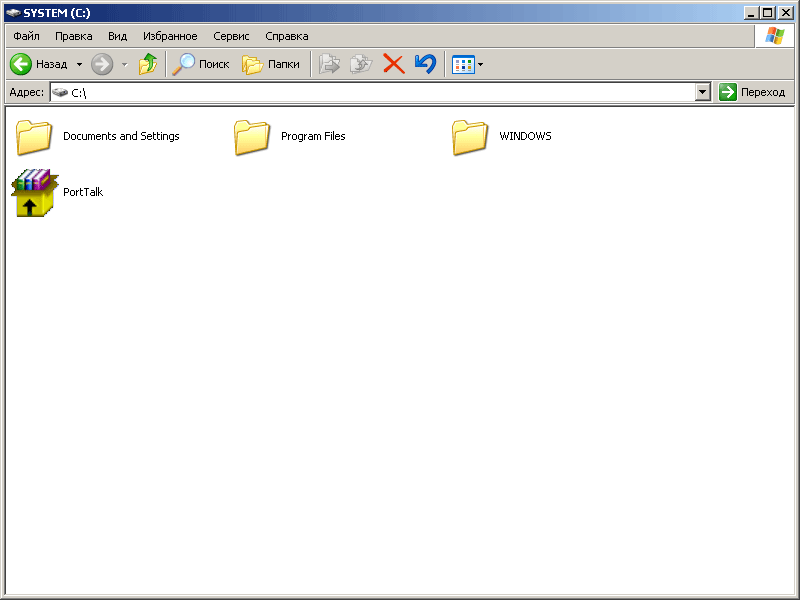Click the WINDOWS folder name
Image resolution: width=800 pixels, height=600 pixels.
[x=526, y=136]
